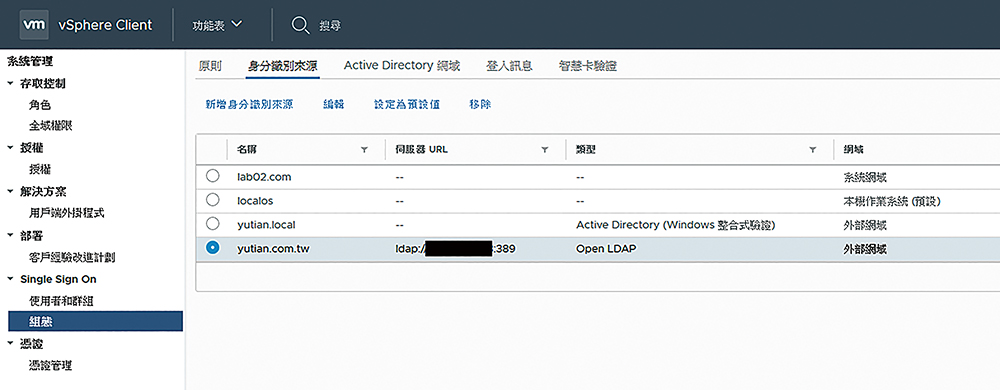Open filter icon in 名稱 column header

[x=364, y=150]
